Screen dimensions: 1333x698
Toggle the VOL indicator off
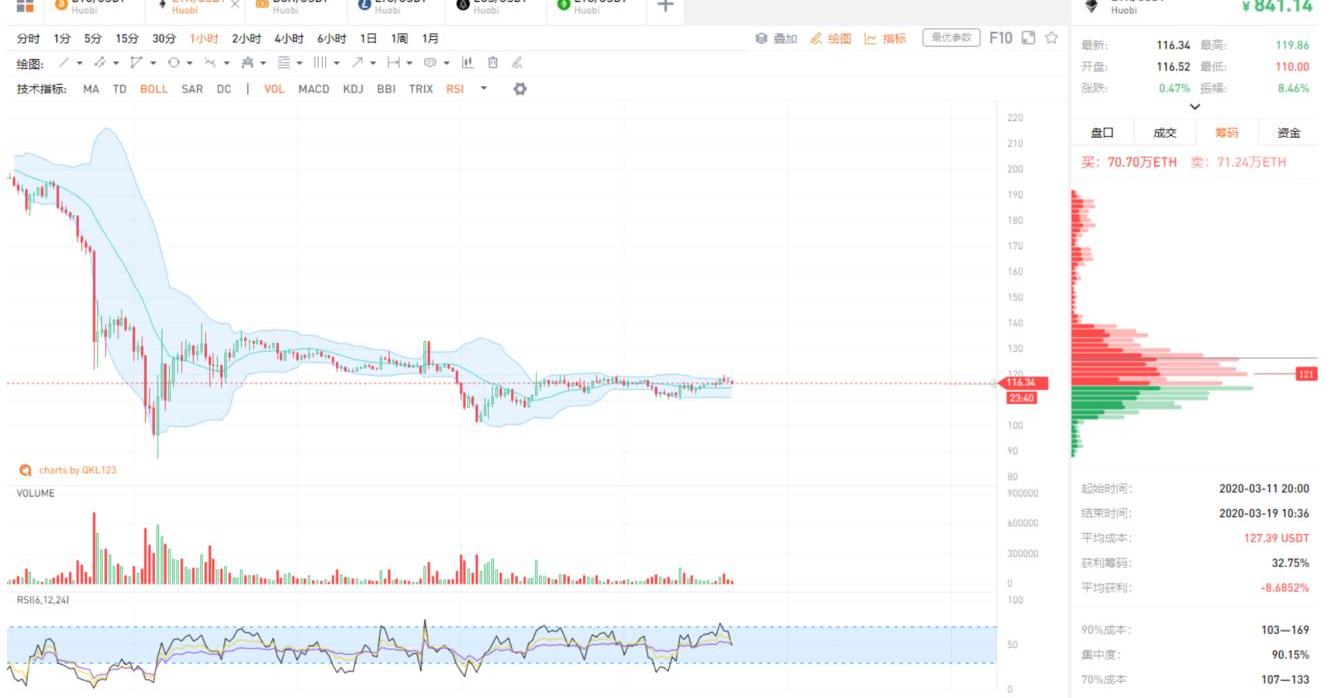coord(274,89)
